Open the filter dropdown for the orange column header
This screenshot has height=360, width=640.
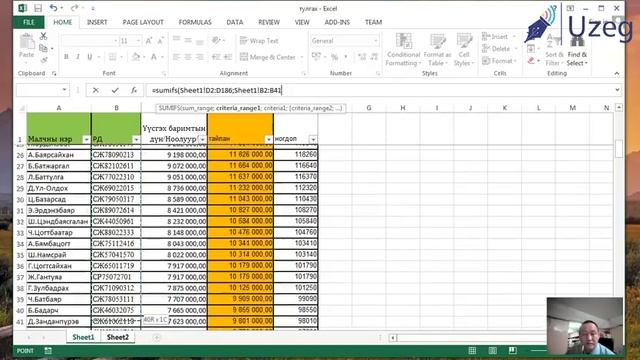pyautogui.click(x=268, y=140)
